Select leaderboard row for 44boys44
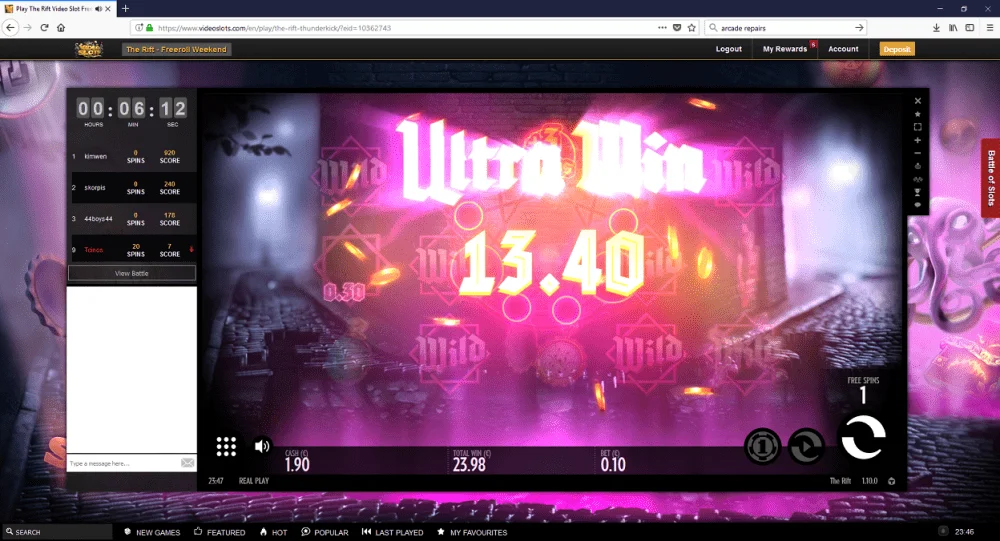 [132, 219]
